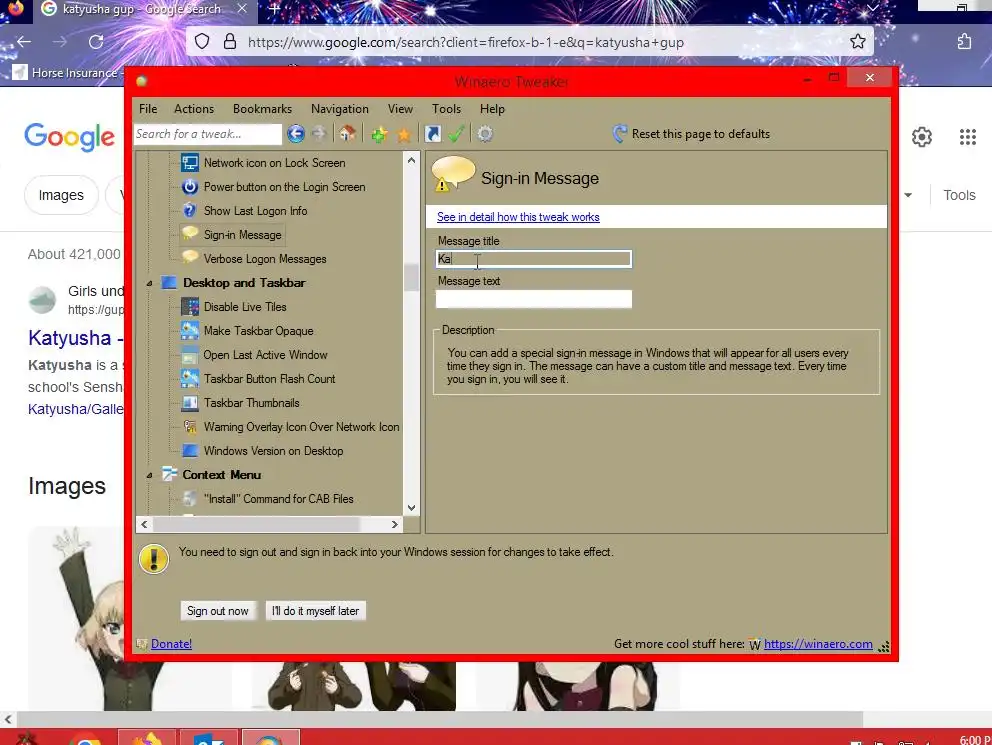The width and height of the screenshot is (992, 745).
Task: Open Navigation menu
Action: pyautogui.click(x=340, y=109)
